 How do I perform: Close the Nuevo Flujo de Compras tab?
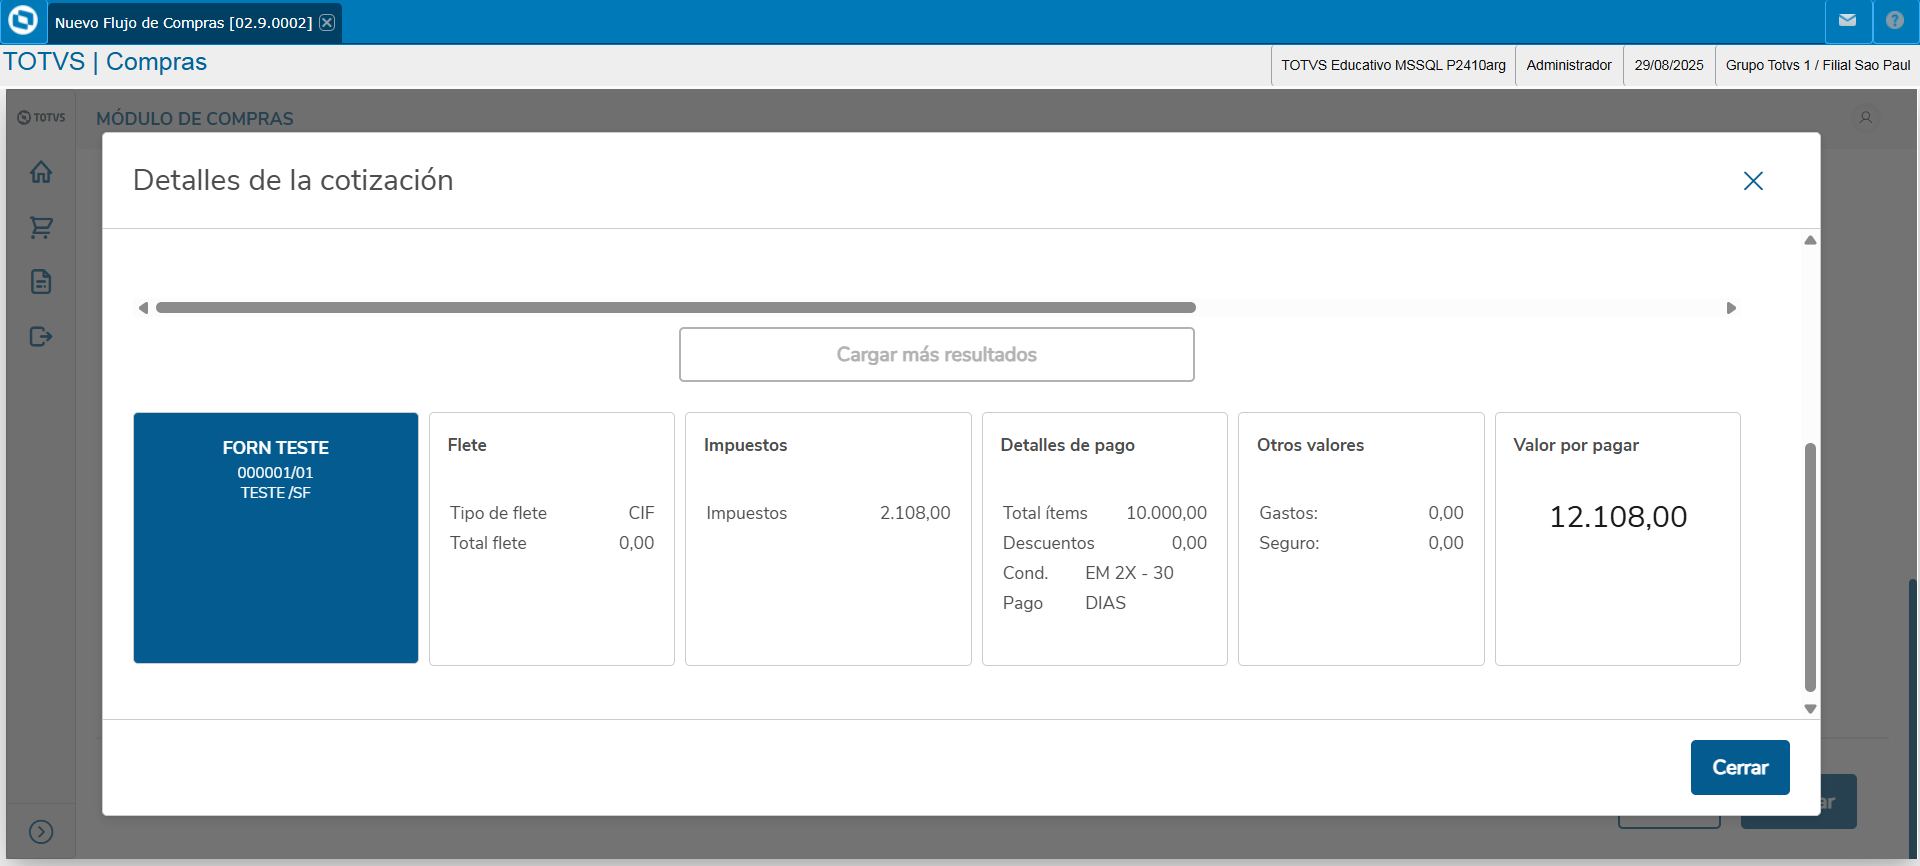coord(327,22)
